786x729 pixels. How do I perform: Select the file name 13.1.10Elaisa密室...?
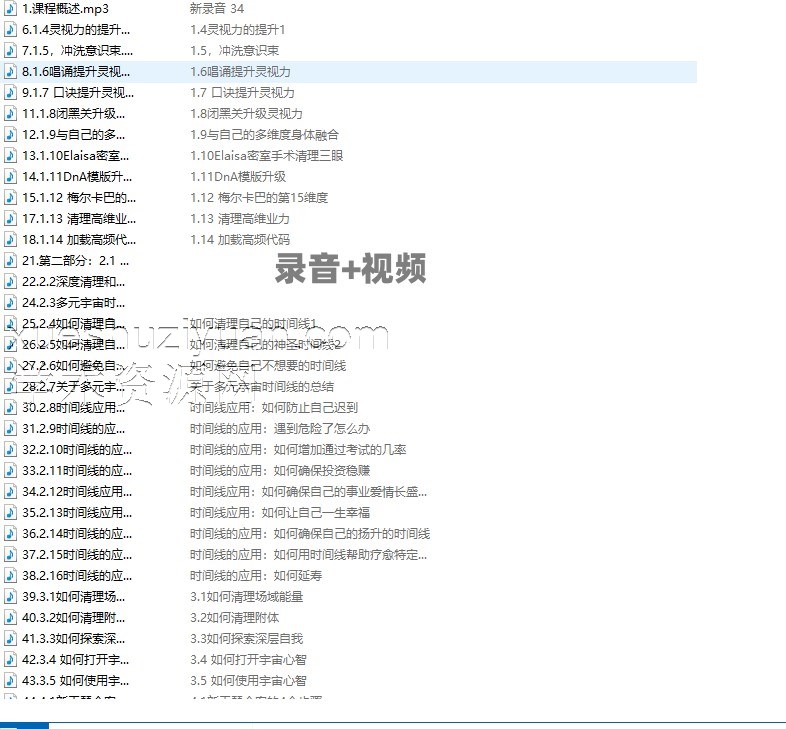tap(75, 156)
